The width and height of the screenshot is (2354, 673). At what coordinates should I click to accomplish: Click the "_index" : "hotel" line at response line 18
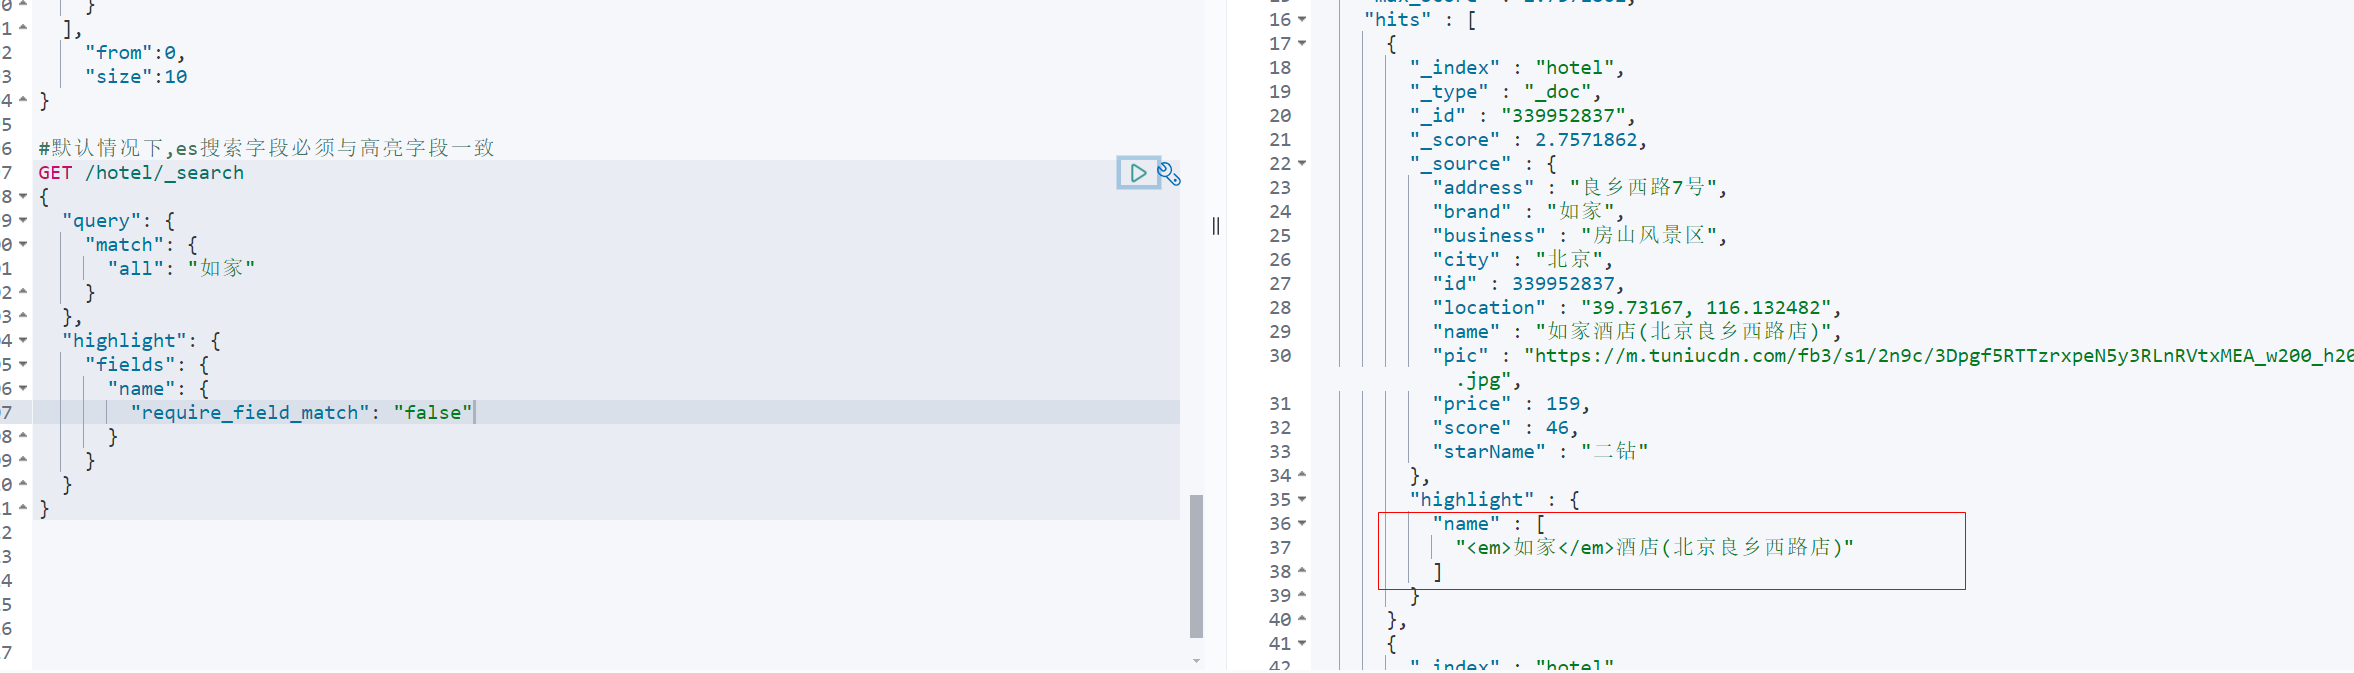point(1517,67)
